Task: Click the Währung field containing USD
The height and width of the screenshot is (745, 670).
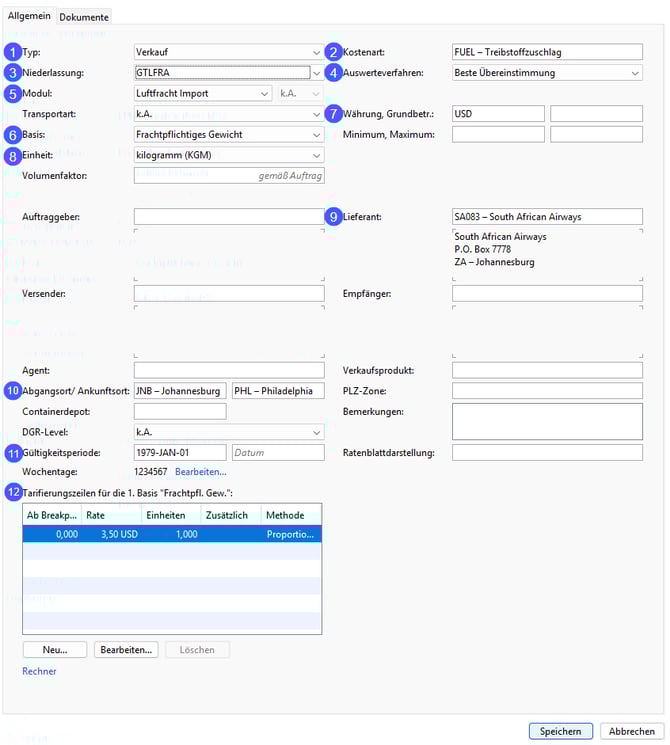Action: coord(497,114)
